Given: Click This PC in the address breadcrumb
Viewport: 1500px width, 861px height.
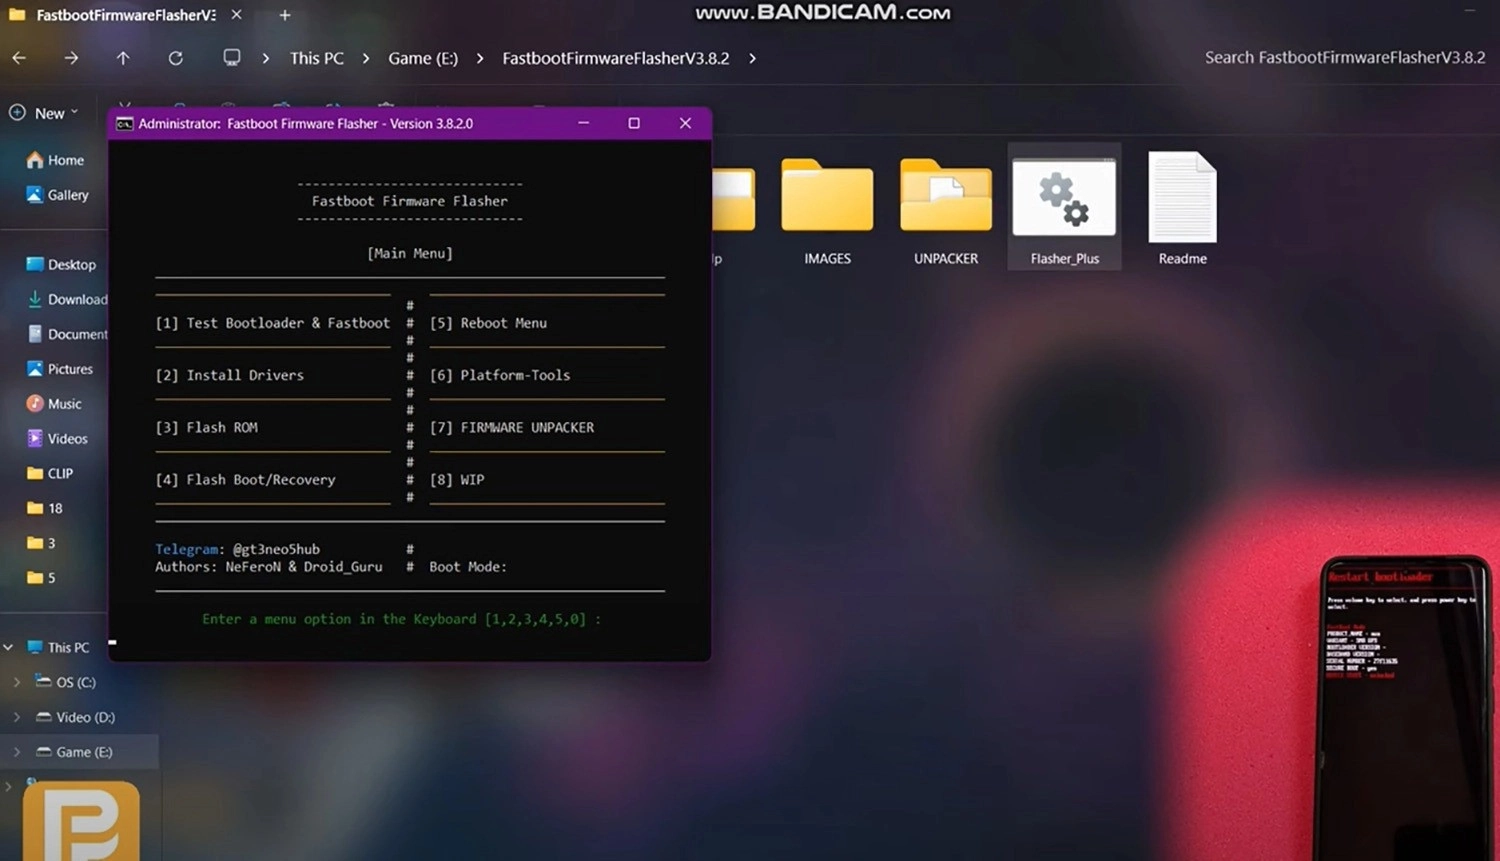Looking at the screenshot, I should 317,58.
